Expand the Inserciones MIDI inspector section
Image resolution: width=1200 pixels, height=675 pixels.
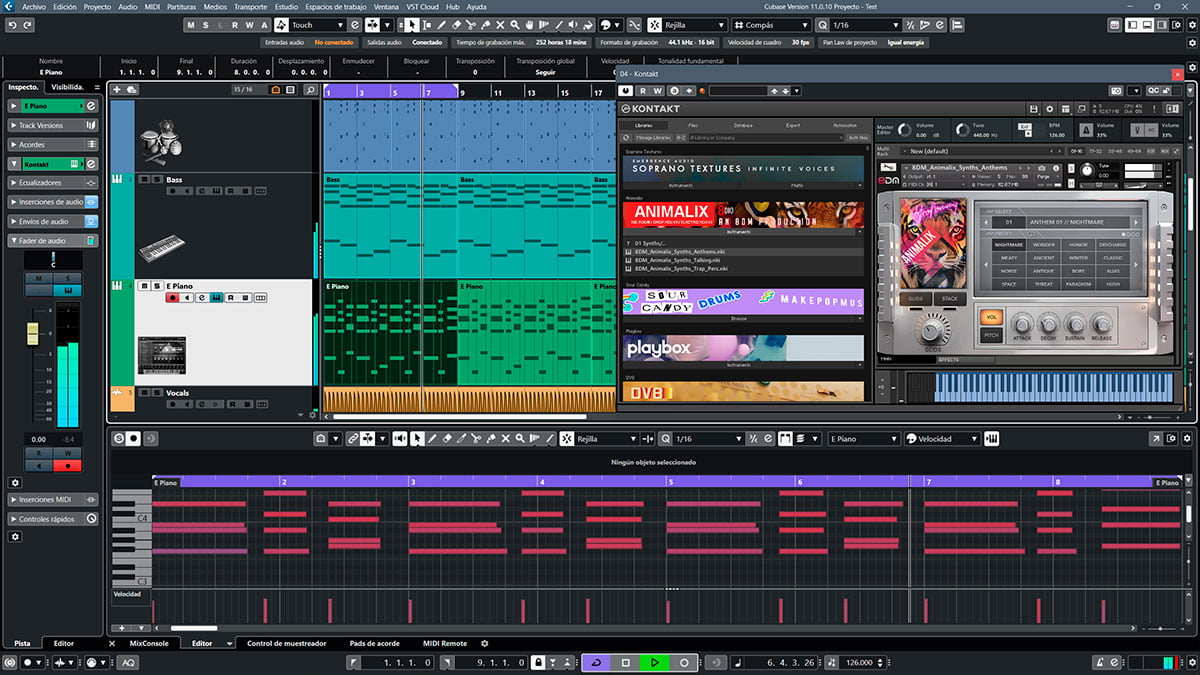coord(54,499)
